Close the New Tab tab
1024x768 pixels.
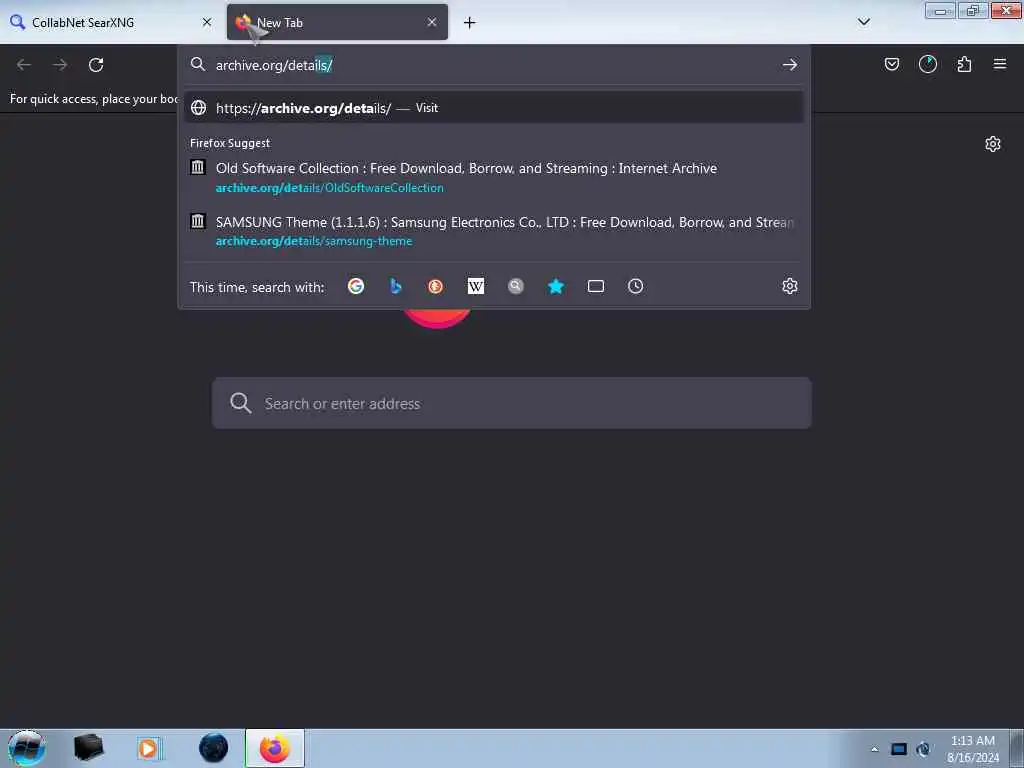(432, 22)
